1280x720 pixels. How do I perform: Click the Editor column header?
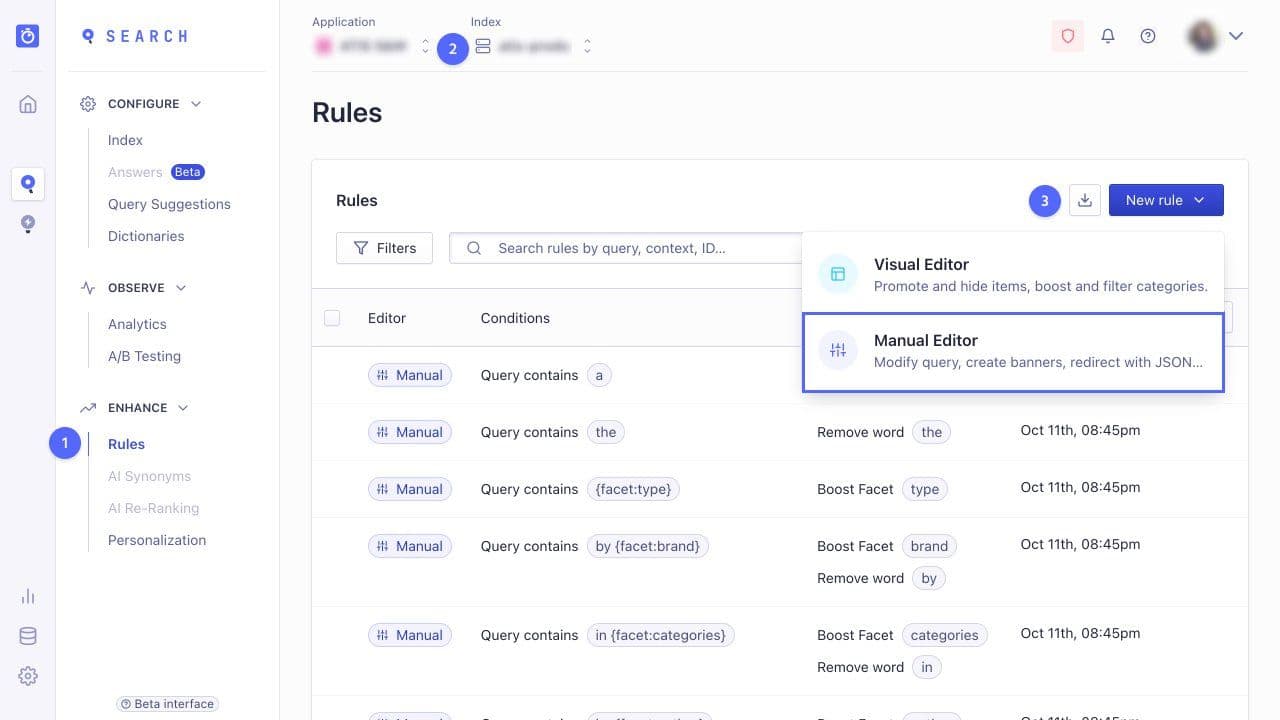click(387, 318)
